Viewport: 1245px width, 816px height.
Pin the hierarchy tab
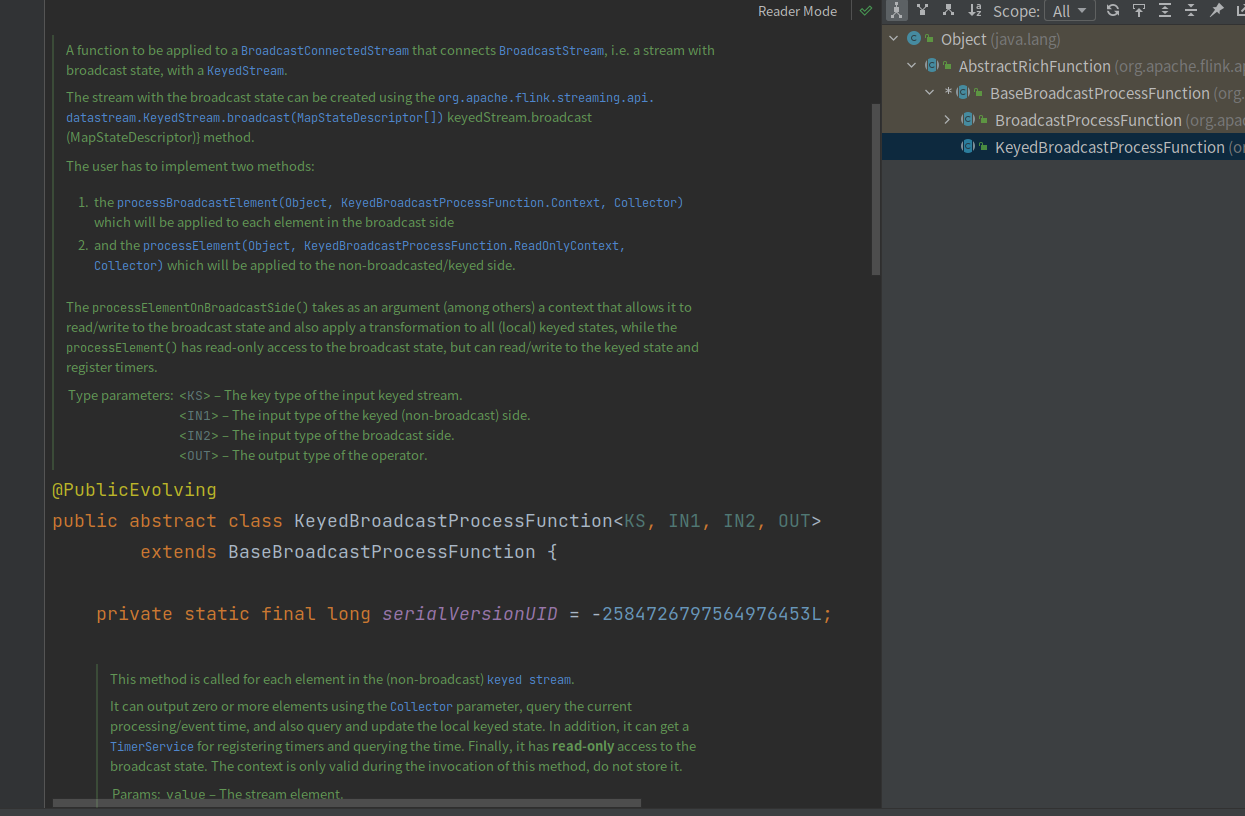[1217, 11]
